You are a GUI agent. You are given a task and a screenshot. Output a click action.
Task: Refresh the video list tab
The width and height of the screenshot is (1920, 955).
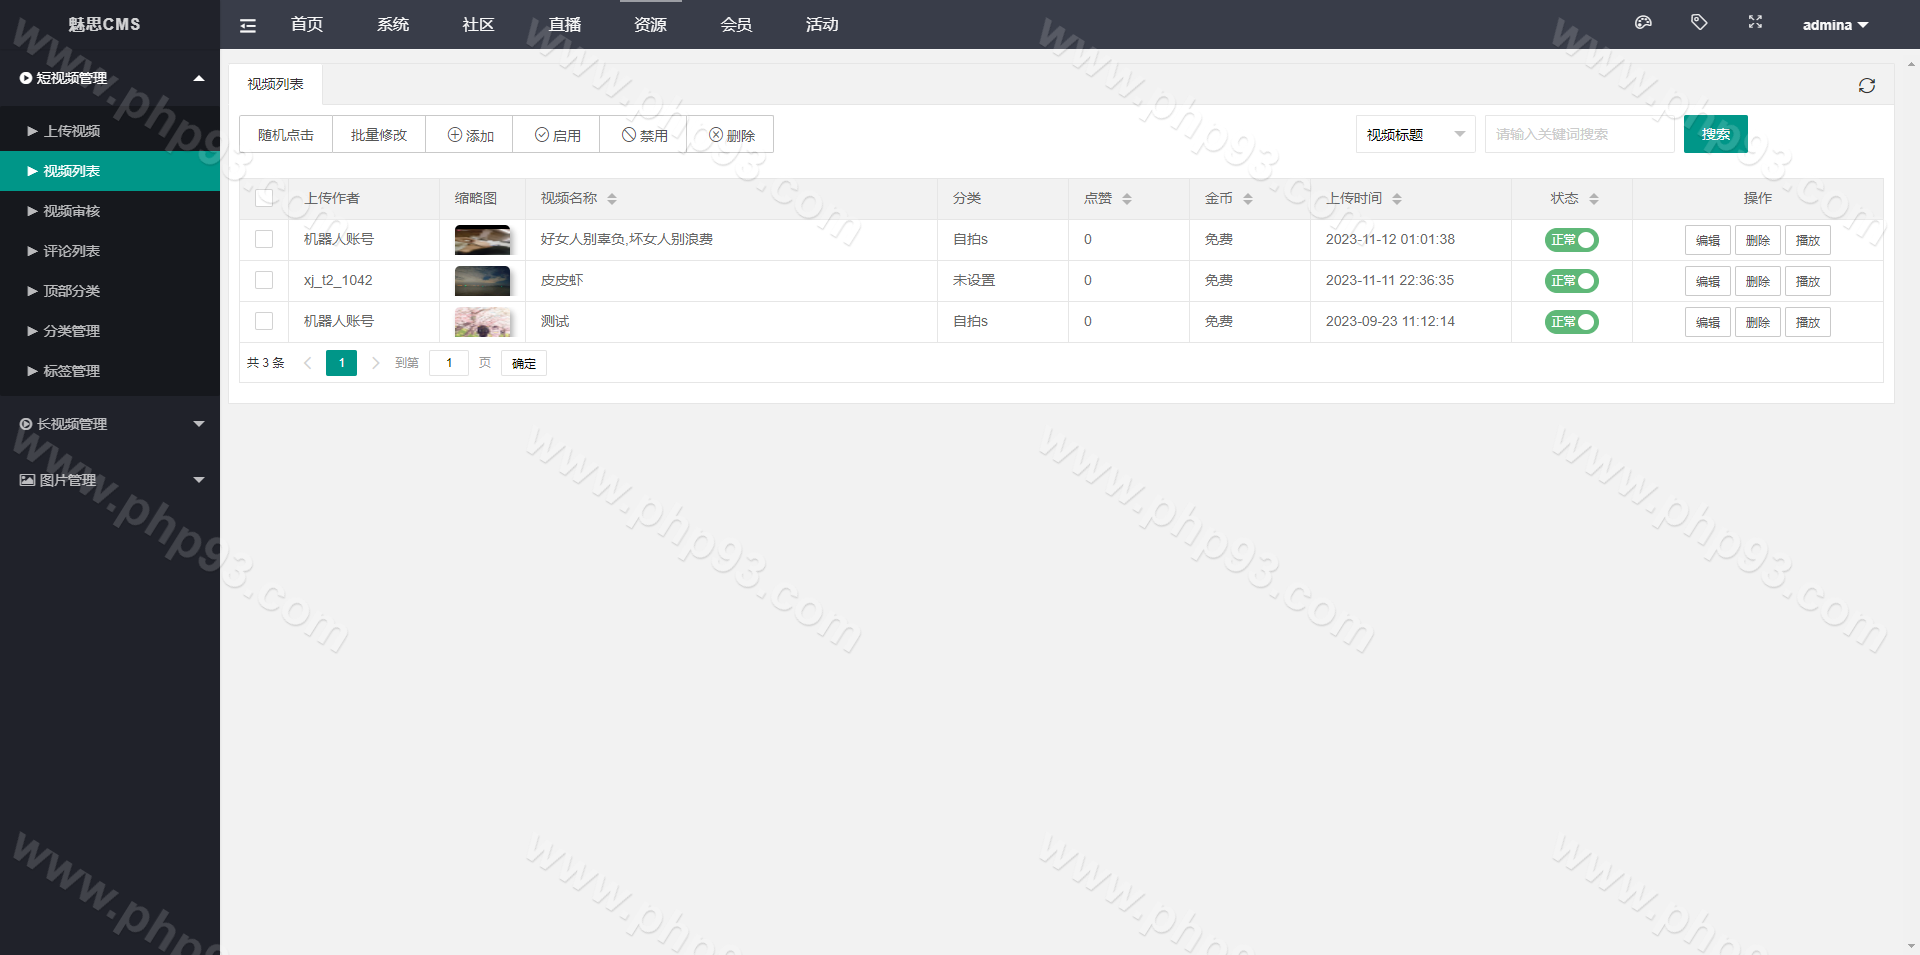point(1866,86)
